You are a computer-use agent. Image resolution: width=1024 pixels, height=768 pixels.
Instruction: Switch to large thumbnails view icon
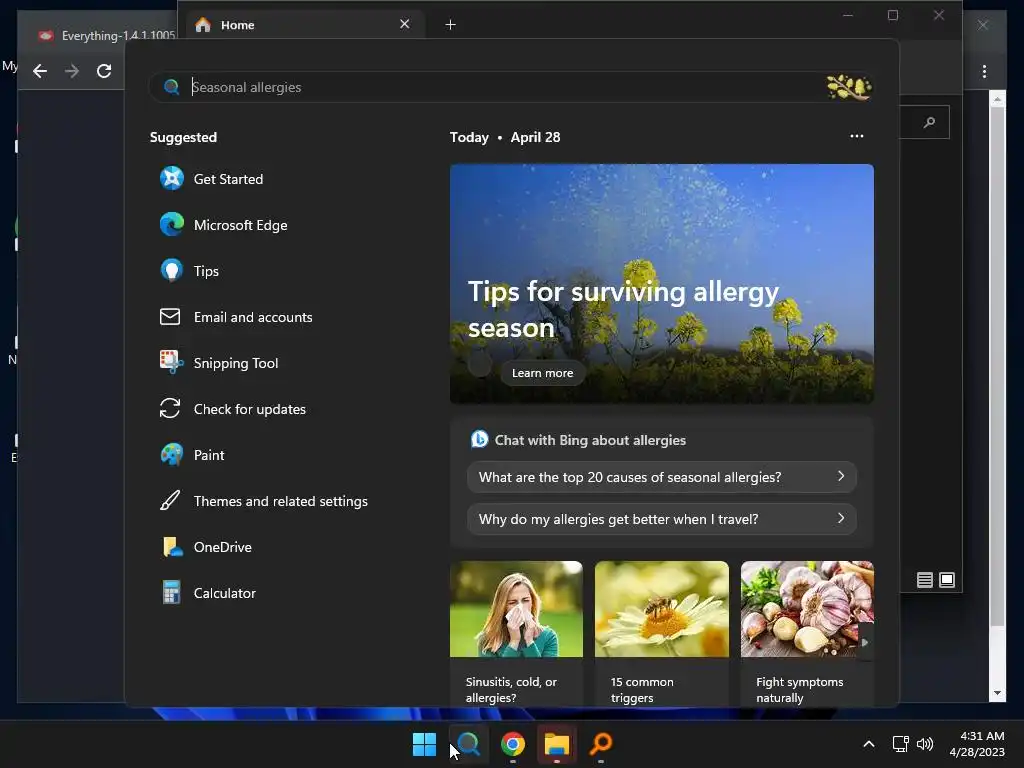[x=947, y=580]
